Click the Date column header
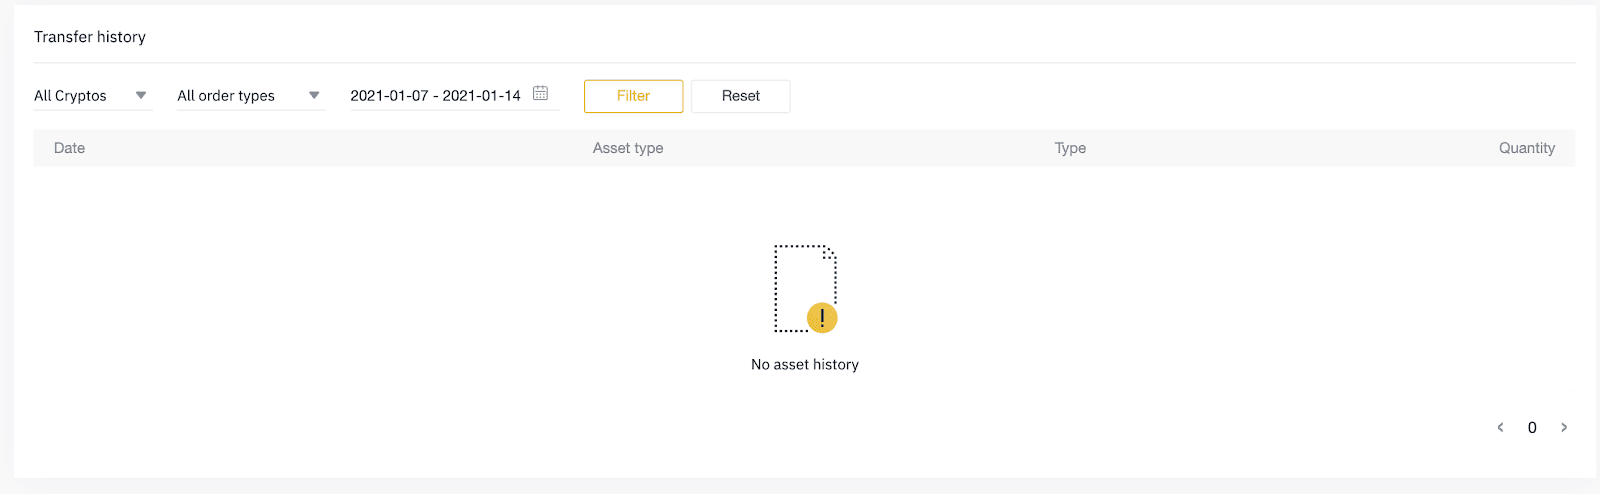The width and height of the screenshot is (1600, 494). pyautogui.click(x=69, y=148)
